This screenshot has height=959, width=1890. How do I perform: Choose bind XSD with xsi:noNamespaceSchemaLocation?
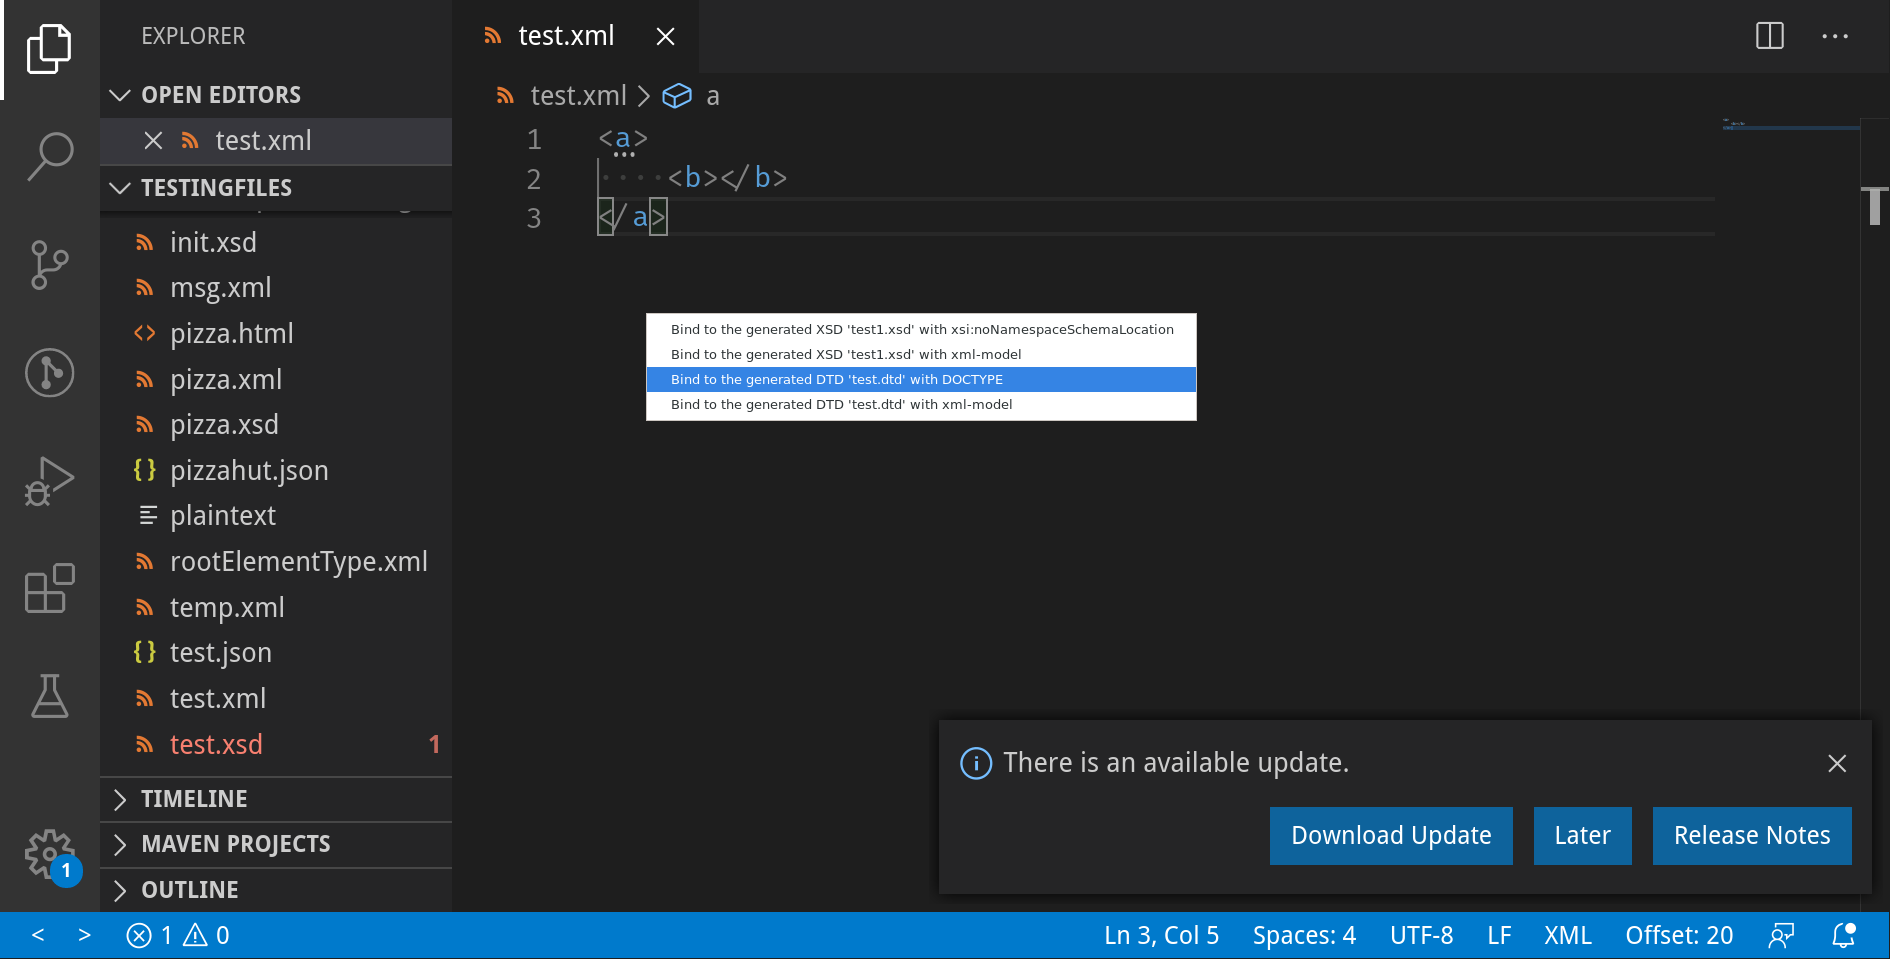tap(921, 329)
